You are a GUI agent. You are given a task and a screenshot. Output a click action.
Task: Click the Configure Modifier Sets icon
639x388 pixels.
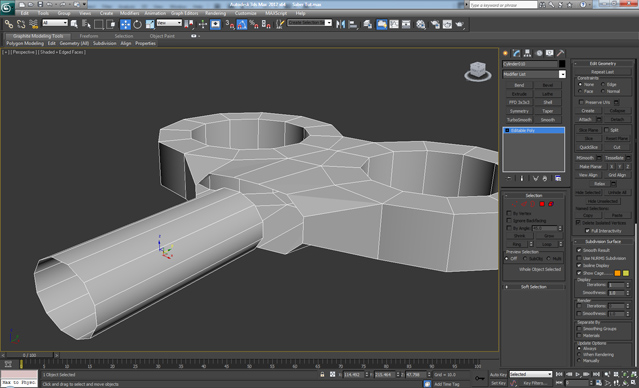pos(558,179)
